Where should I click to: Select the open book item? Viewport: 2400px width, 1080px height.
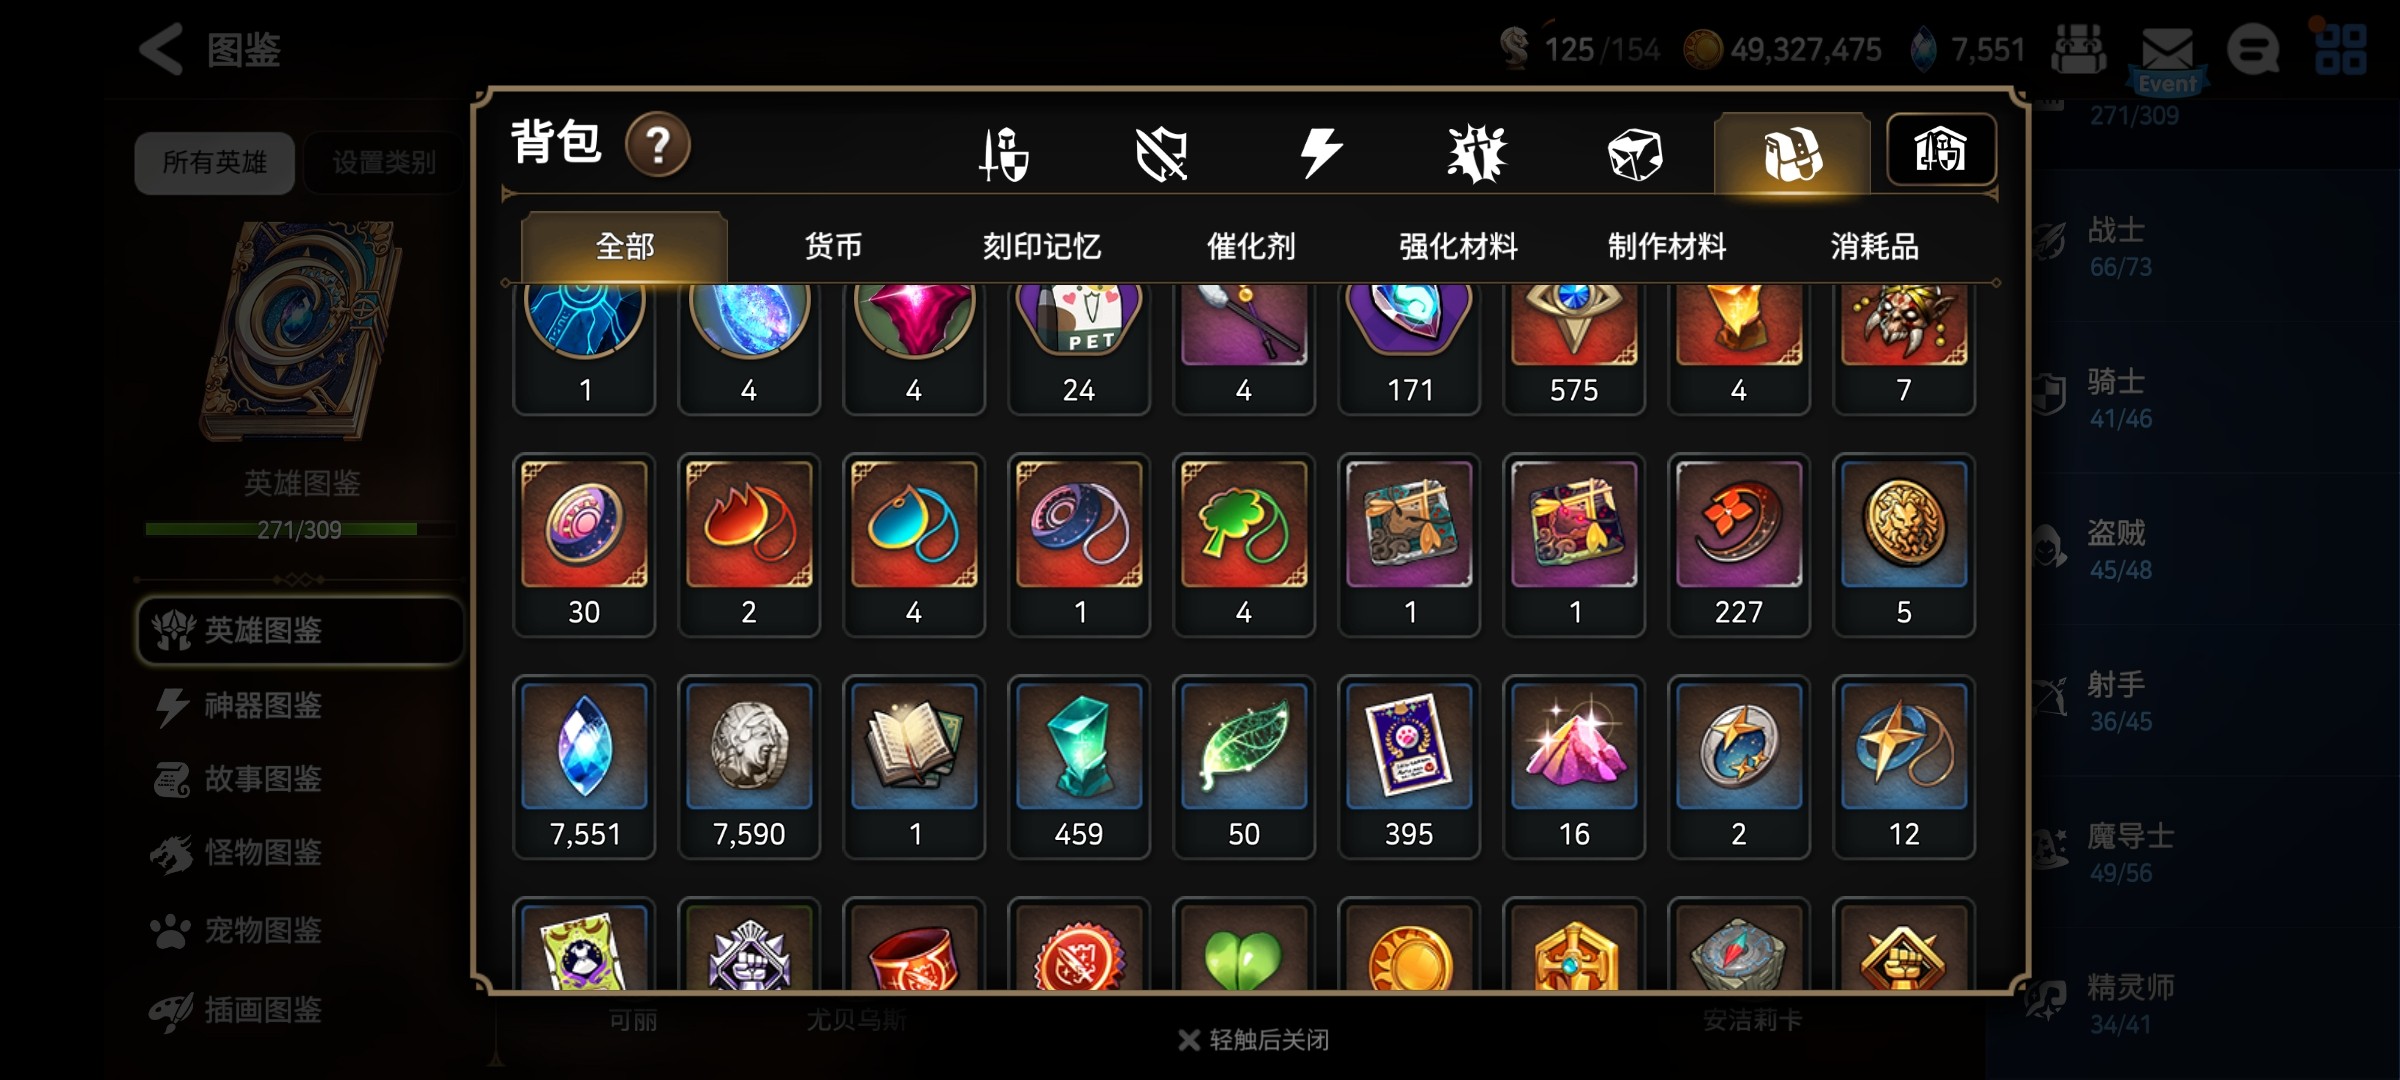click(914, 767)
